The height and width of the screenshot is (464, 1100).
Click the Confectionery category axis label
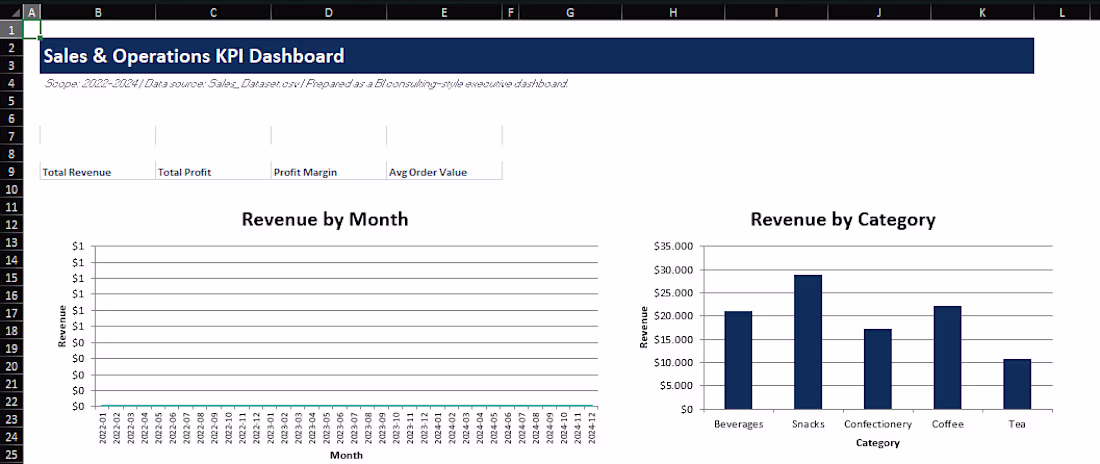tap(878, 425)
